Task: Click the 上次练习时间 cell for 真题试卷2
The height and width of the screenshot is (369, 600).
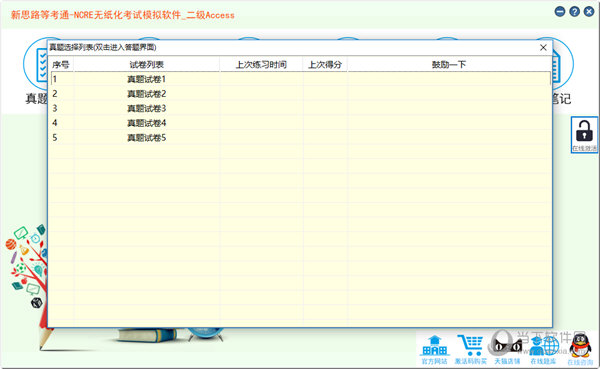Action: point(261,93)
